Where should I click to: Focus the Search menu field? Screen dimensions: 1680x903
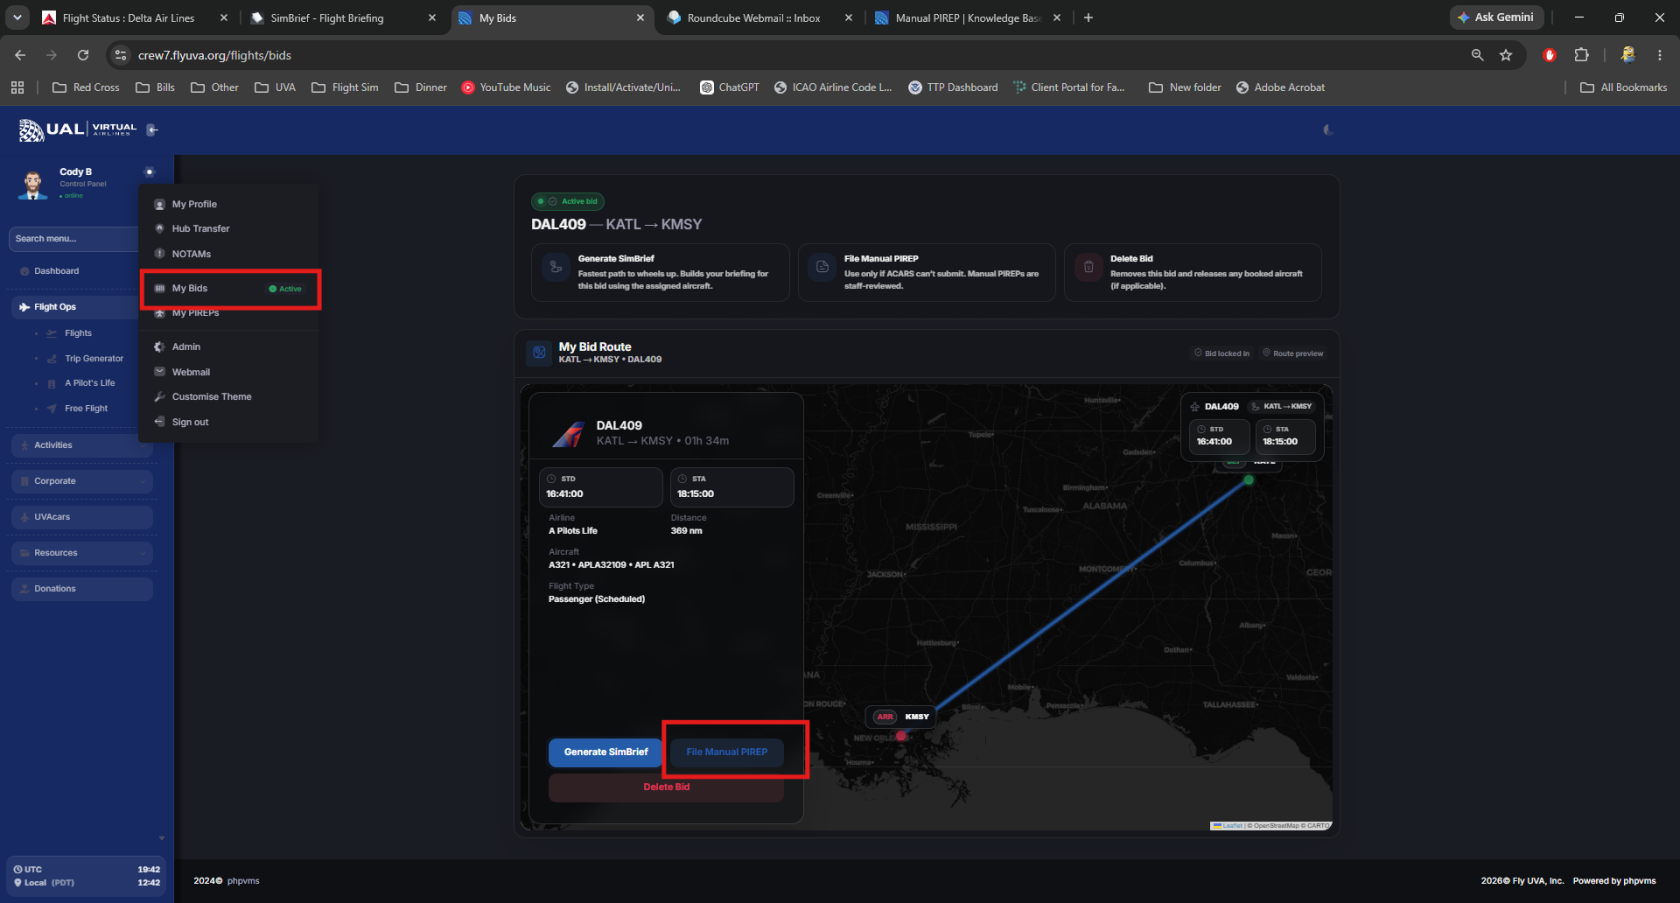73,239
